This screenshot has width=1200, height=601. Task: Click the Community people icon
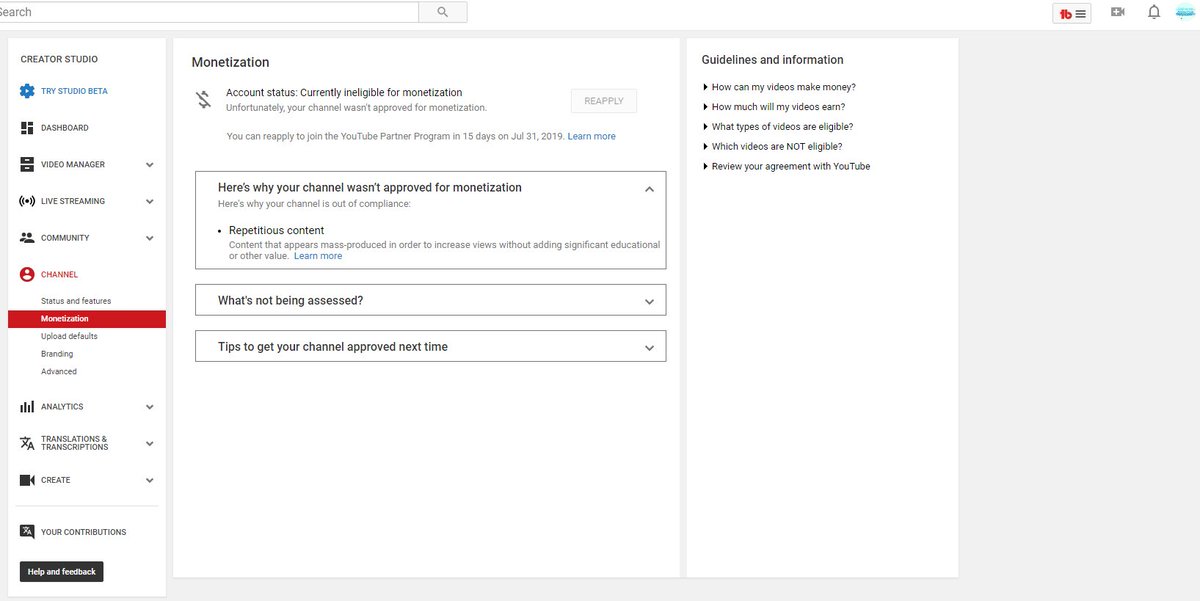(x=27, y=238)
